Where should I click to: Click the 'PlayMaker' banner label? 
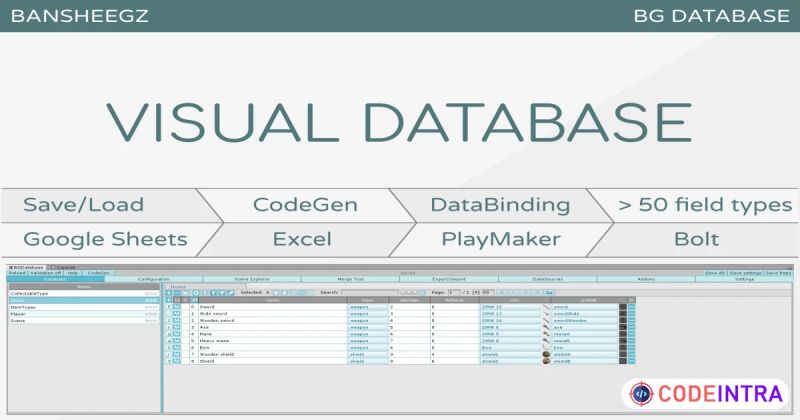tap(501, 239)
